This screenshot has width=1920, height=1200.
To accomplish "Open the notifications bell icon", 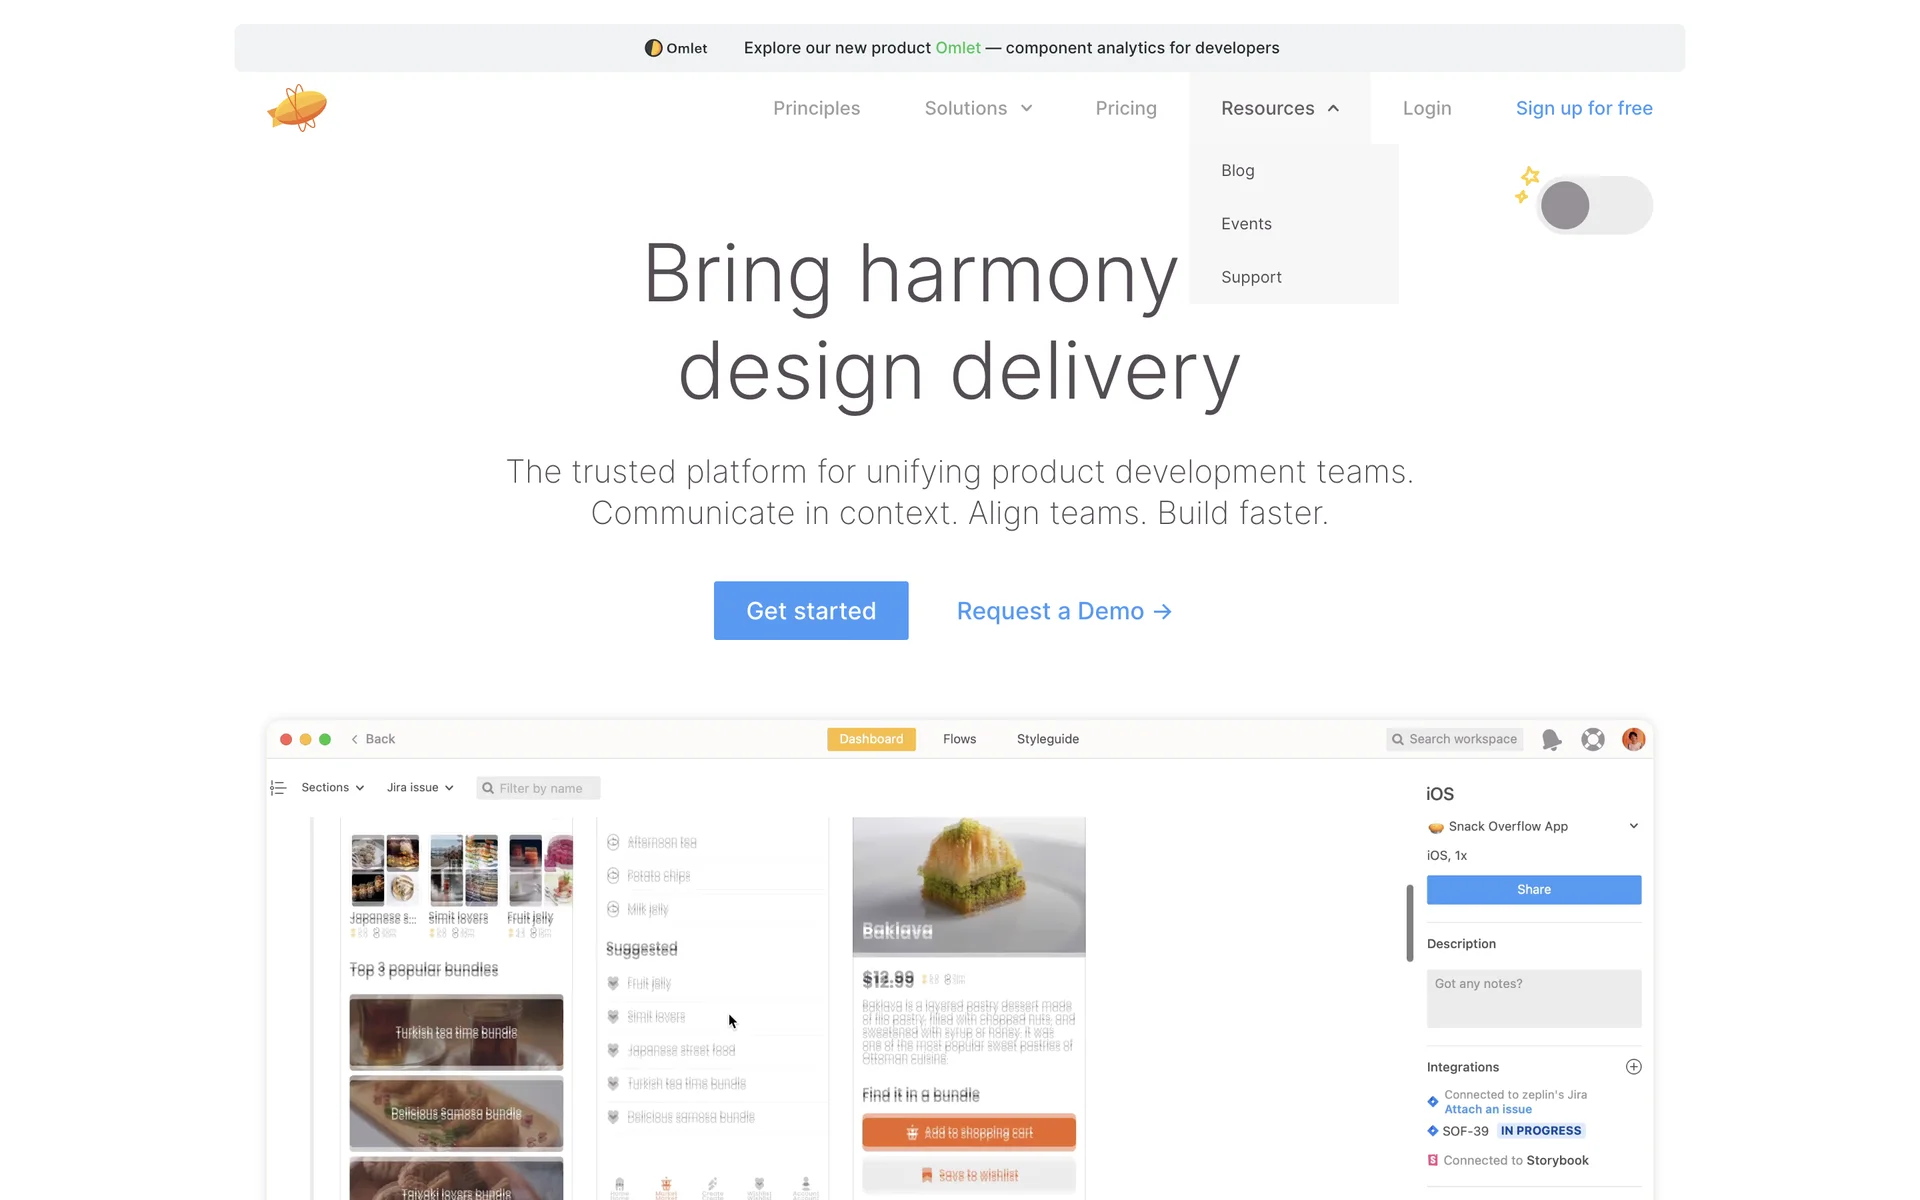I will (1551, 739).
